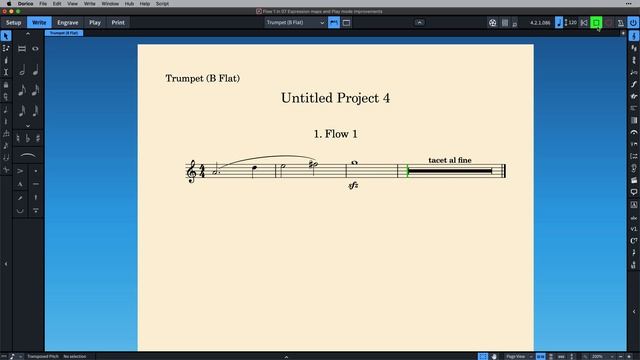Select the natural accidental
Image resolution: width=640 pixels, height=360 pixels.
(18, 138)
